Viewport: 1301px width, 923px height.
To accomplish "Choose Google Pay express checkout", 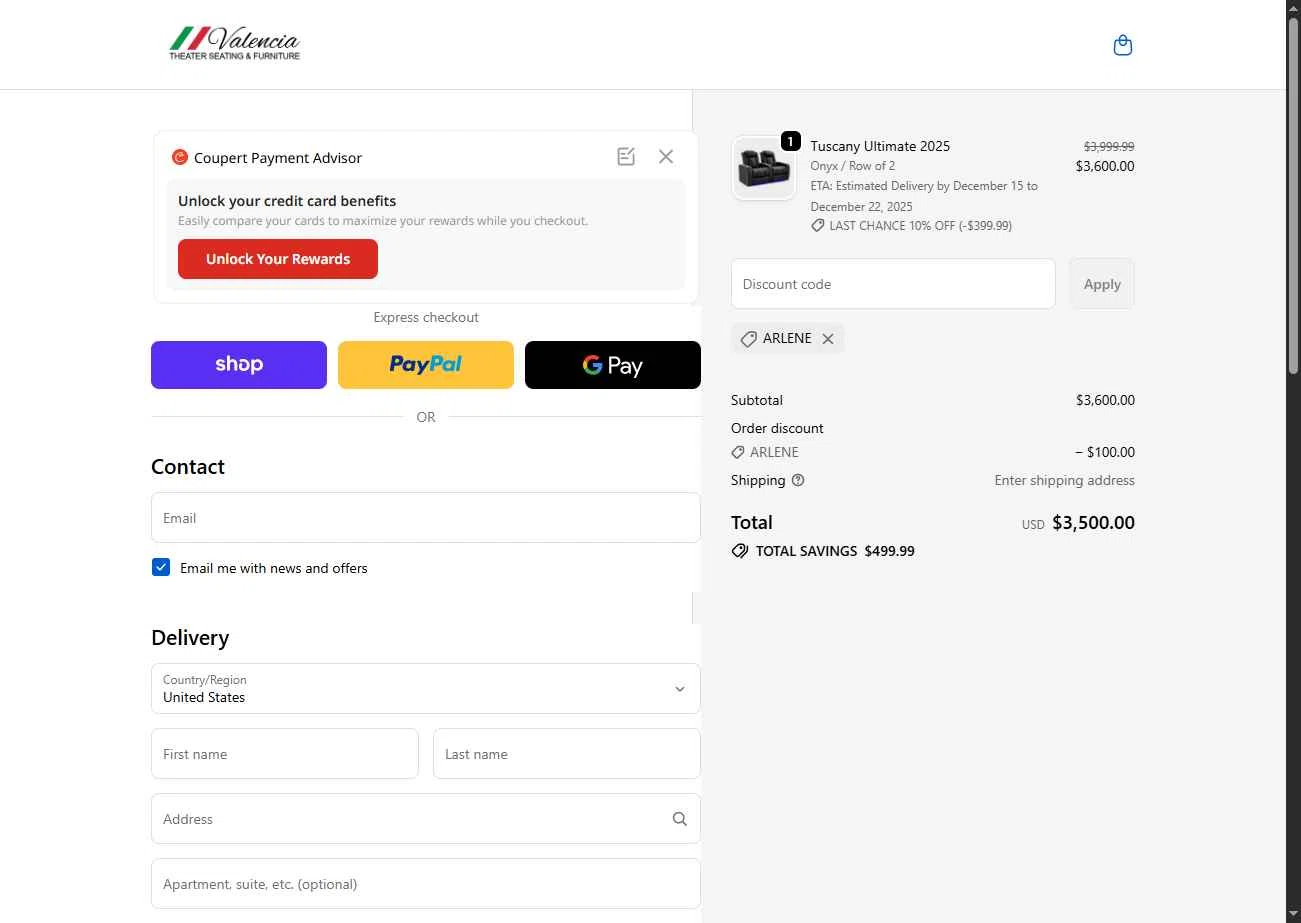I will coord(613,365).
